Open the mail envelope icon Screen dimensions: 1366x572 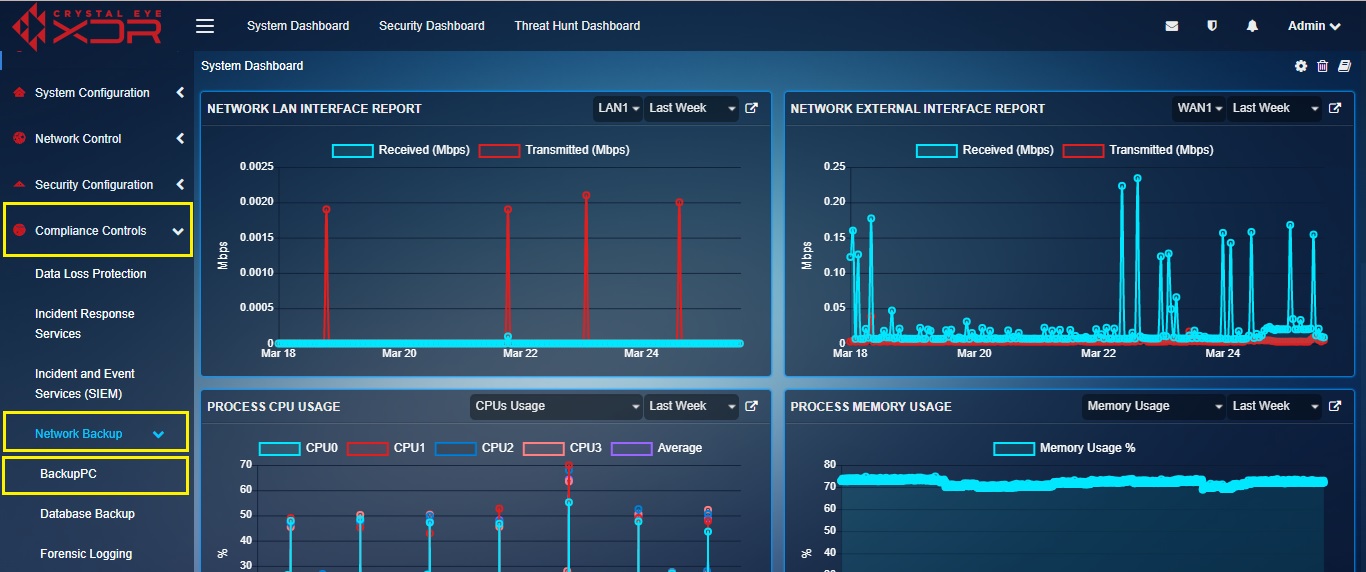click(1172, 26)
